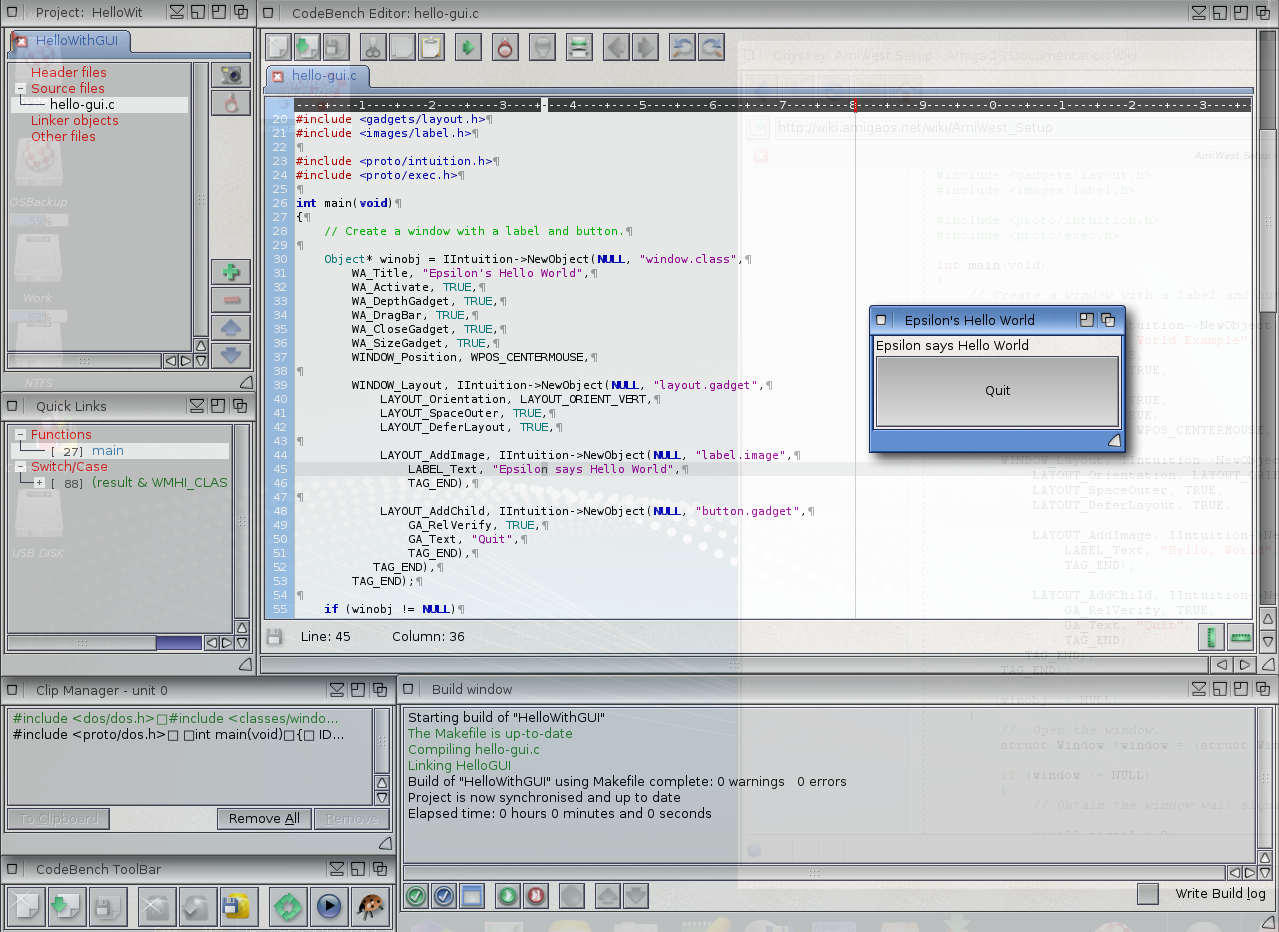
Task: Enable the Write Build log checkbox
Action: click(1148, 894)
